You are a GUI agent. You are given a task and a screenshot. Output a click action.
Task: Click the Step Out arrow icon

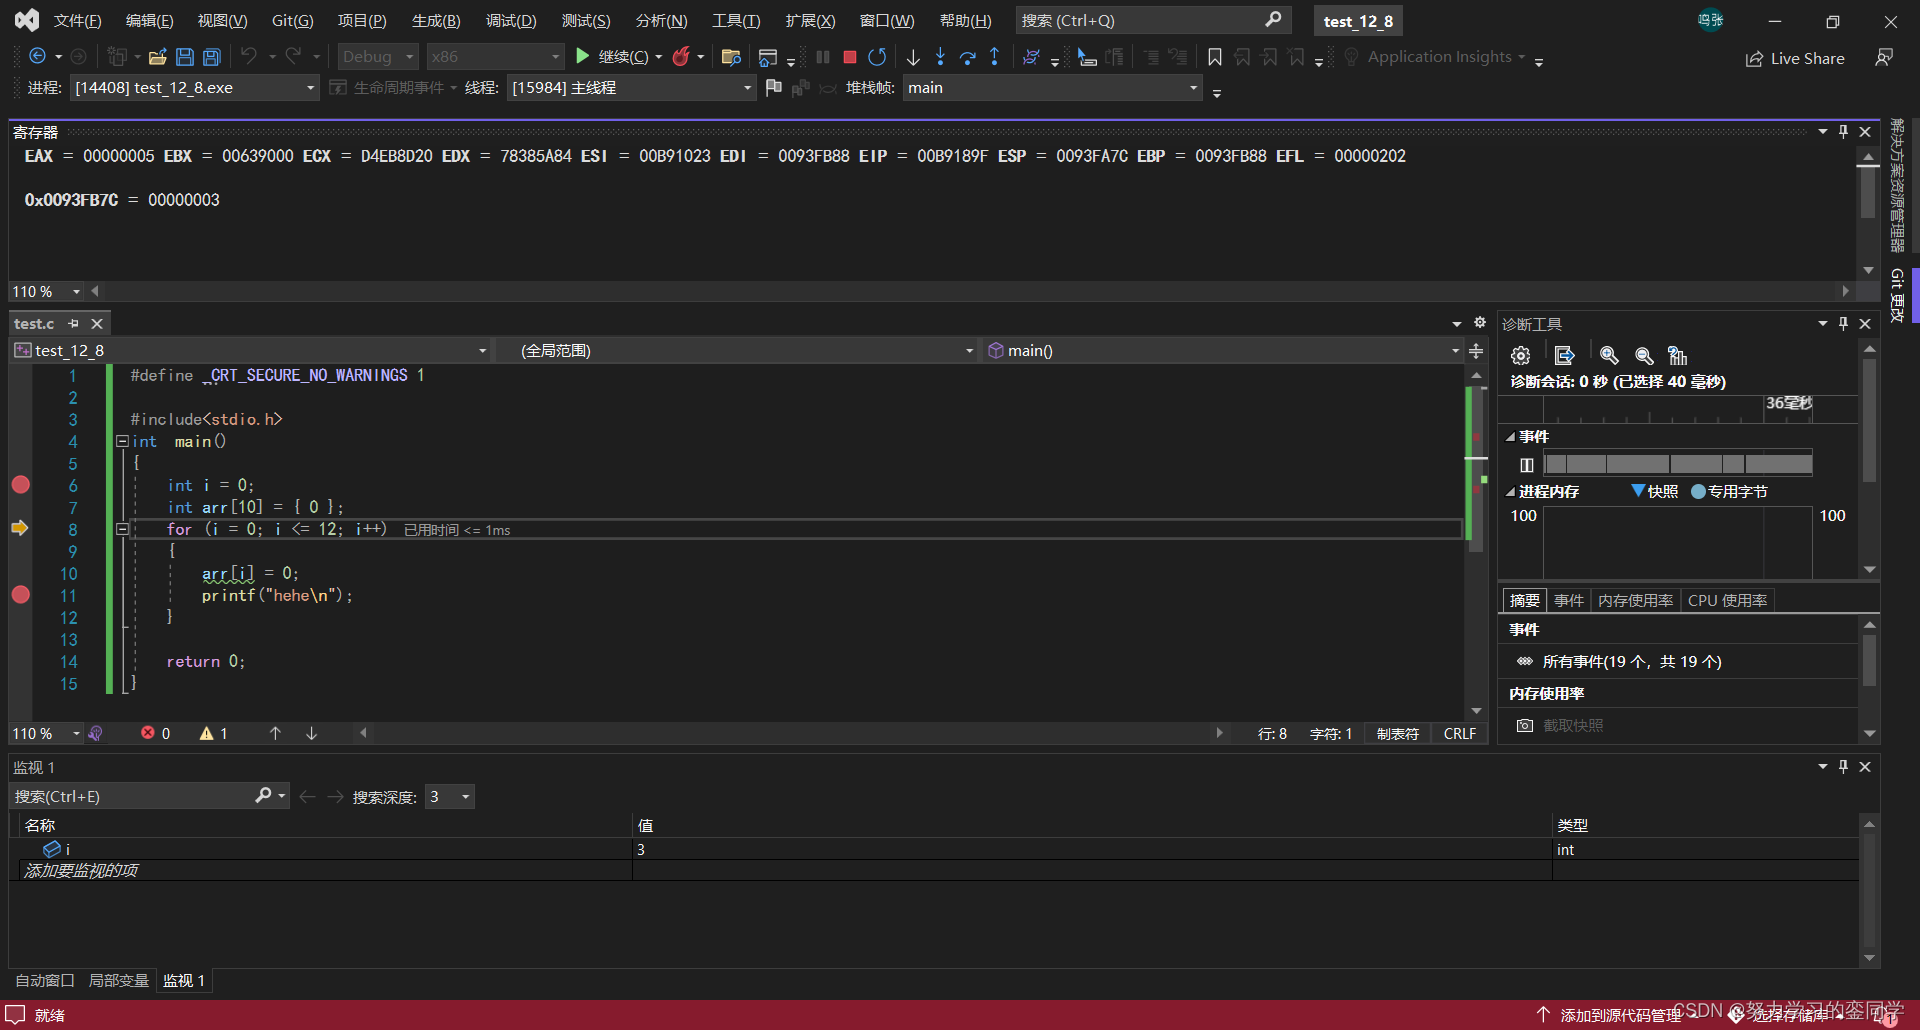[x=994, y=57]
